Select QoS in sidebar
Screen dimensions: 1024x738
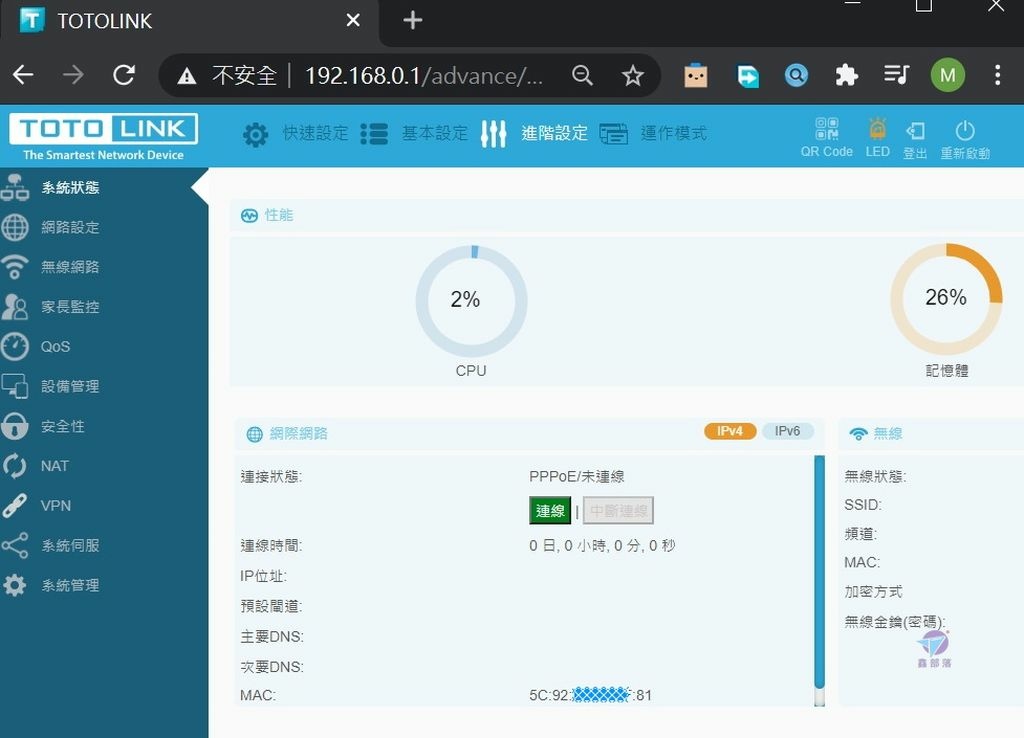pos(56,347)
